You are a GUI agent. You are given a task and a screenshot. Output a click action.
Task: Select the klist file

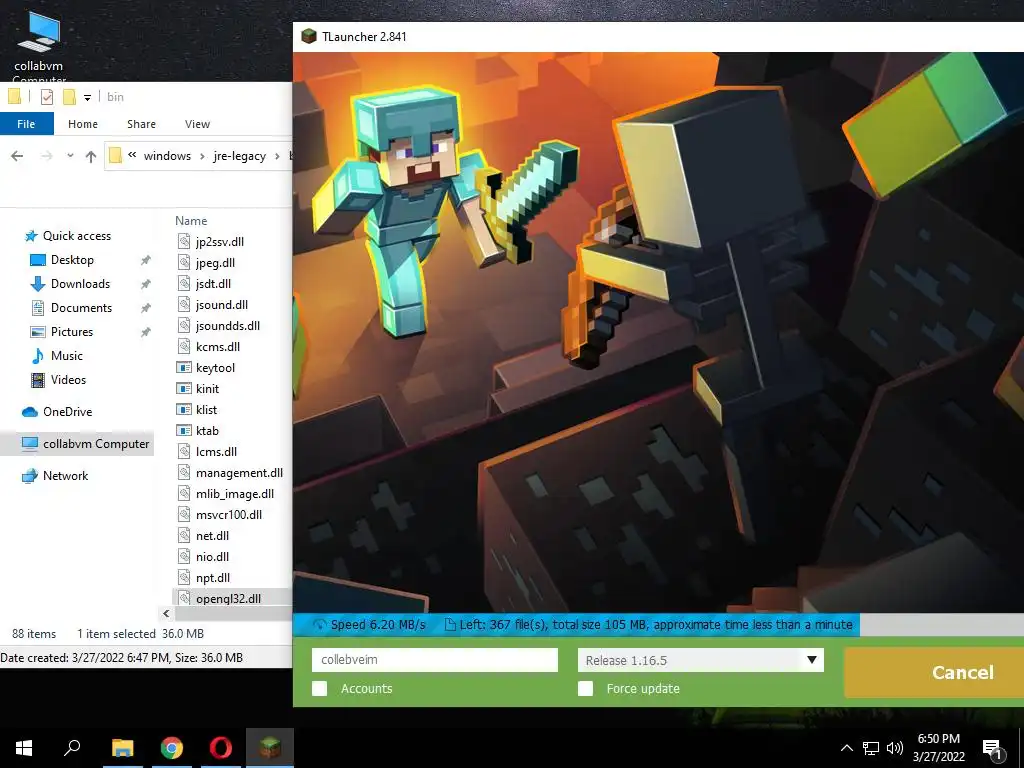[x=206, y=410]
